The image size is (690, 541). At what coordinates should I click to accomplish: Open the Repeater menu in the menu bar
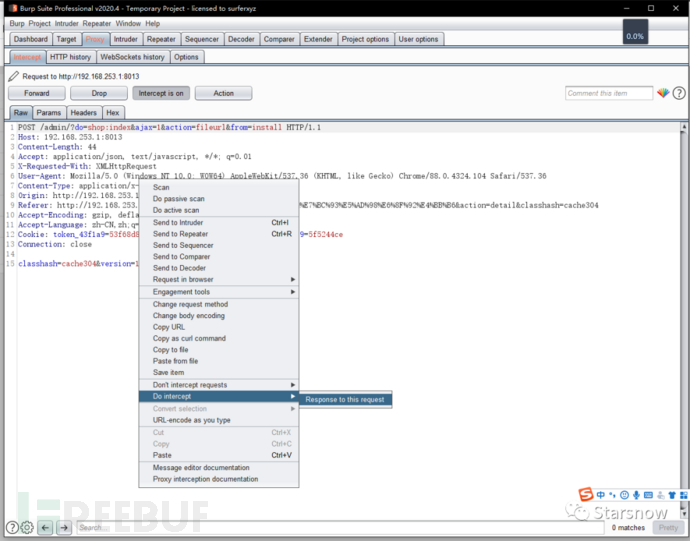[x=97, y=23]
